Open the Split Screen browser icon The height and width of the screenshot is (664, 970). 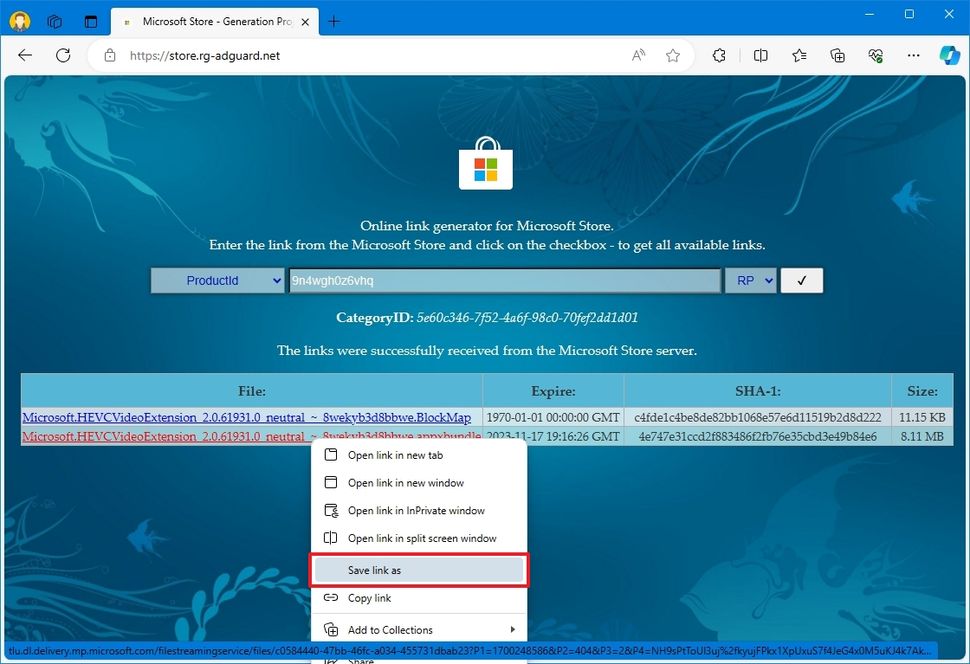click(761, 55)
